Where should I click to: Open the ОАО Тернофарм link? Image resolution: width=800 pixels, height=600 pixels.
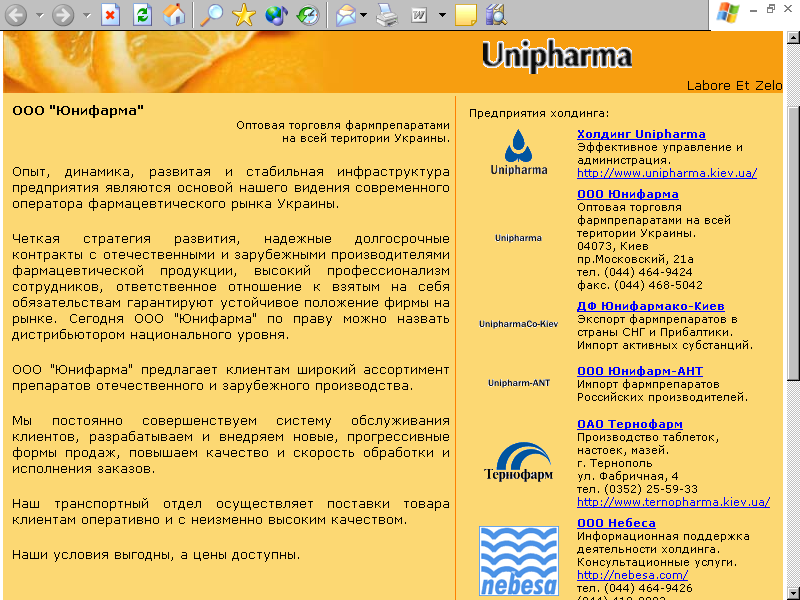point(630,424)
